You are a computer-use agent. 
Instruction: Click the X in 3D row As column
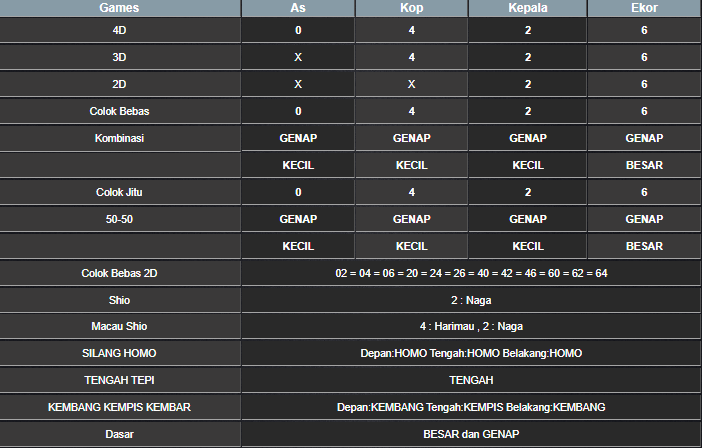[x=298, y=57]
